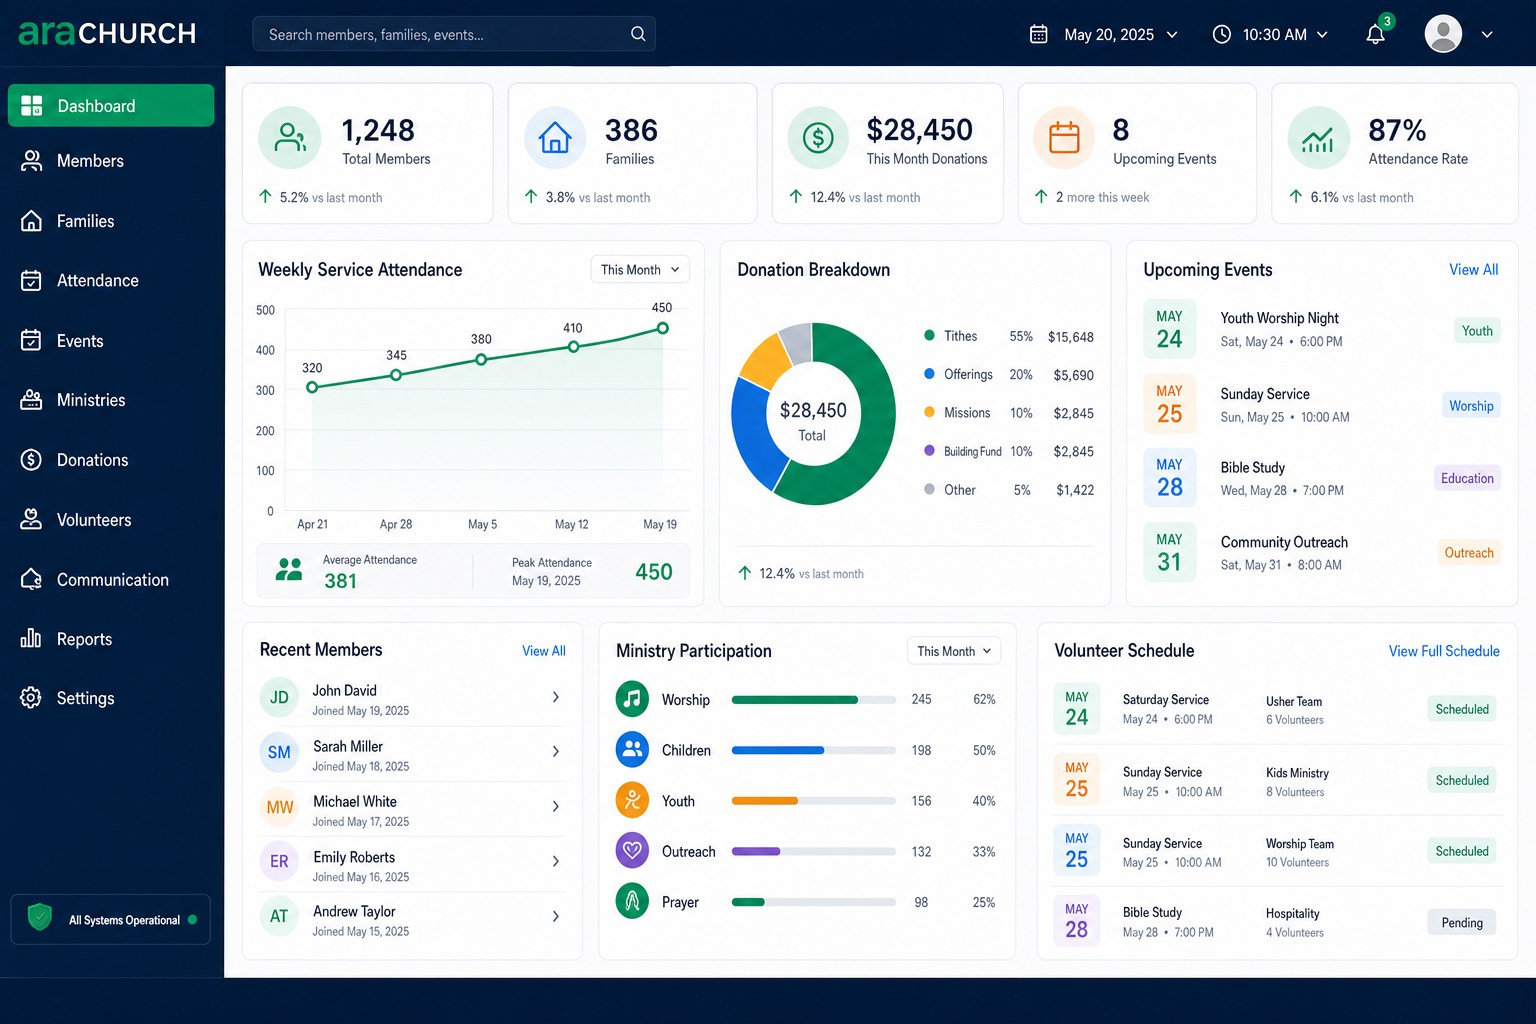Open Weekly Attendance This Month dropdown

pos(640,270)
